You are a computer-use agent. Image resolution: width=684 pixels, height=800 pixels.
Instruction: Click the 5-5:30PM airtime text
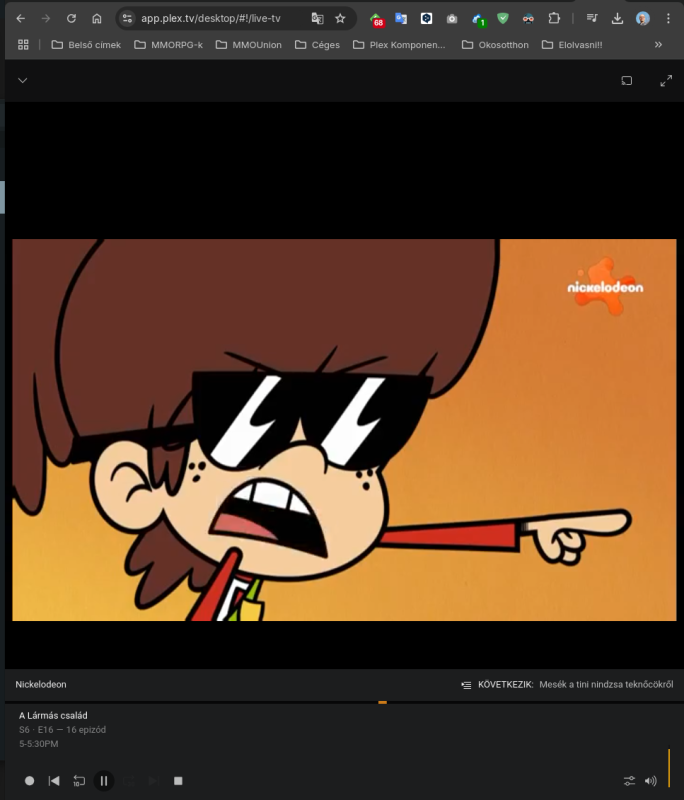[x=39, y=744]
